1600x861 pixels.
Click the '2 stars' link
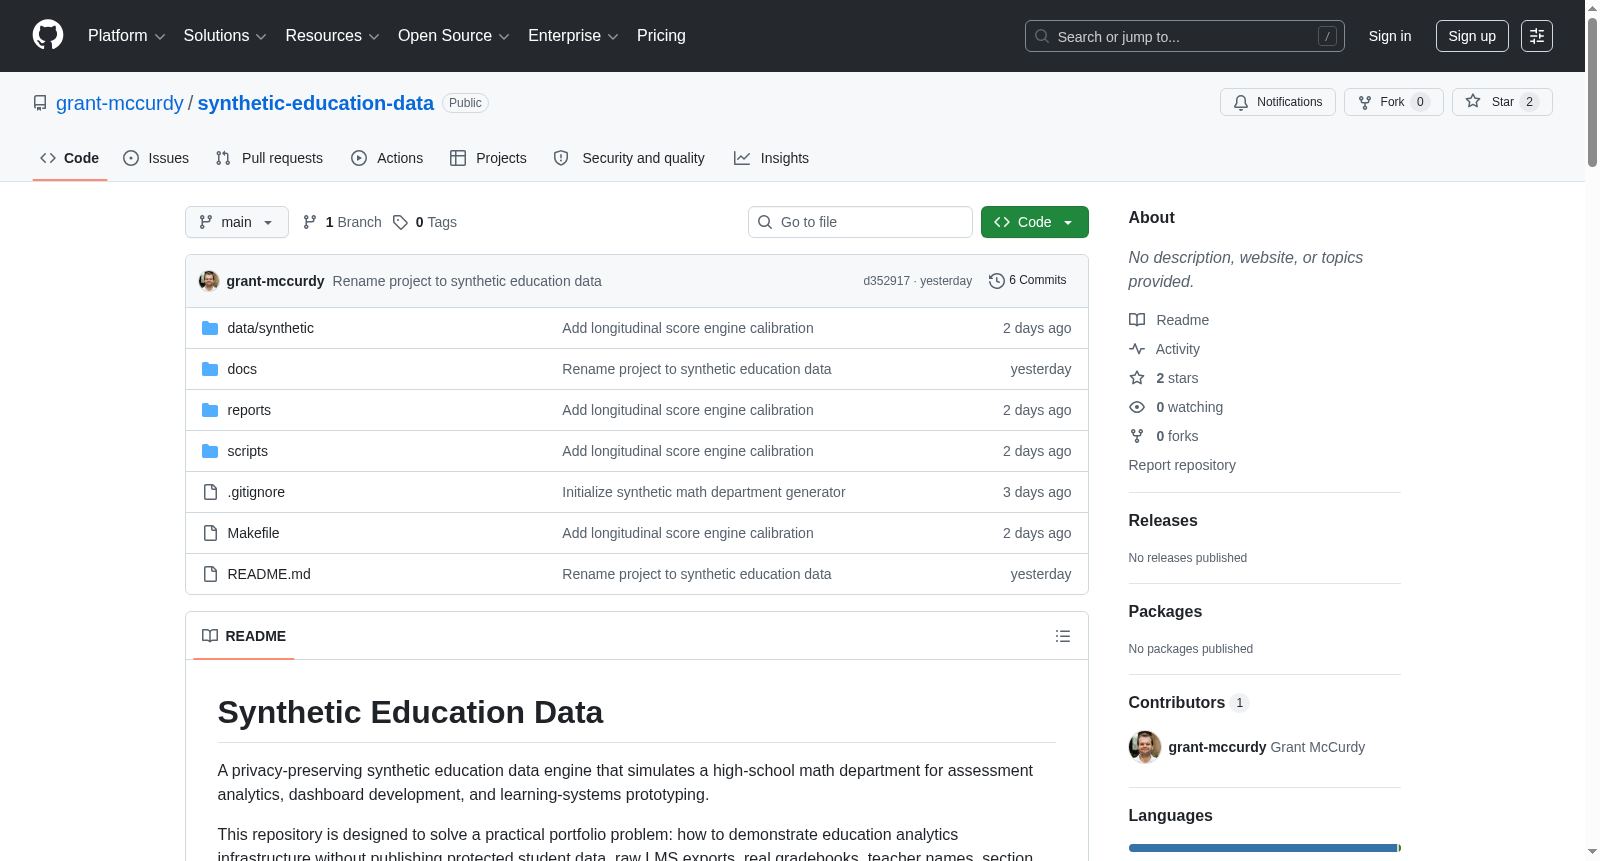click(x=1177, y=378)
